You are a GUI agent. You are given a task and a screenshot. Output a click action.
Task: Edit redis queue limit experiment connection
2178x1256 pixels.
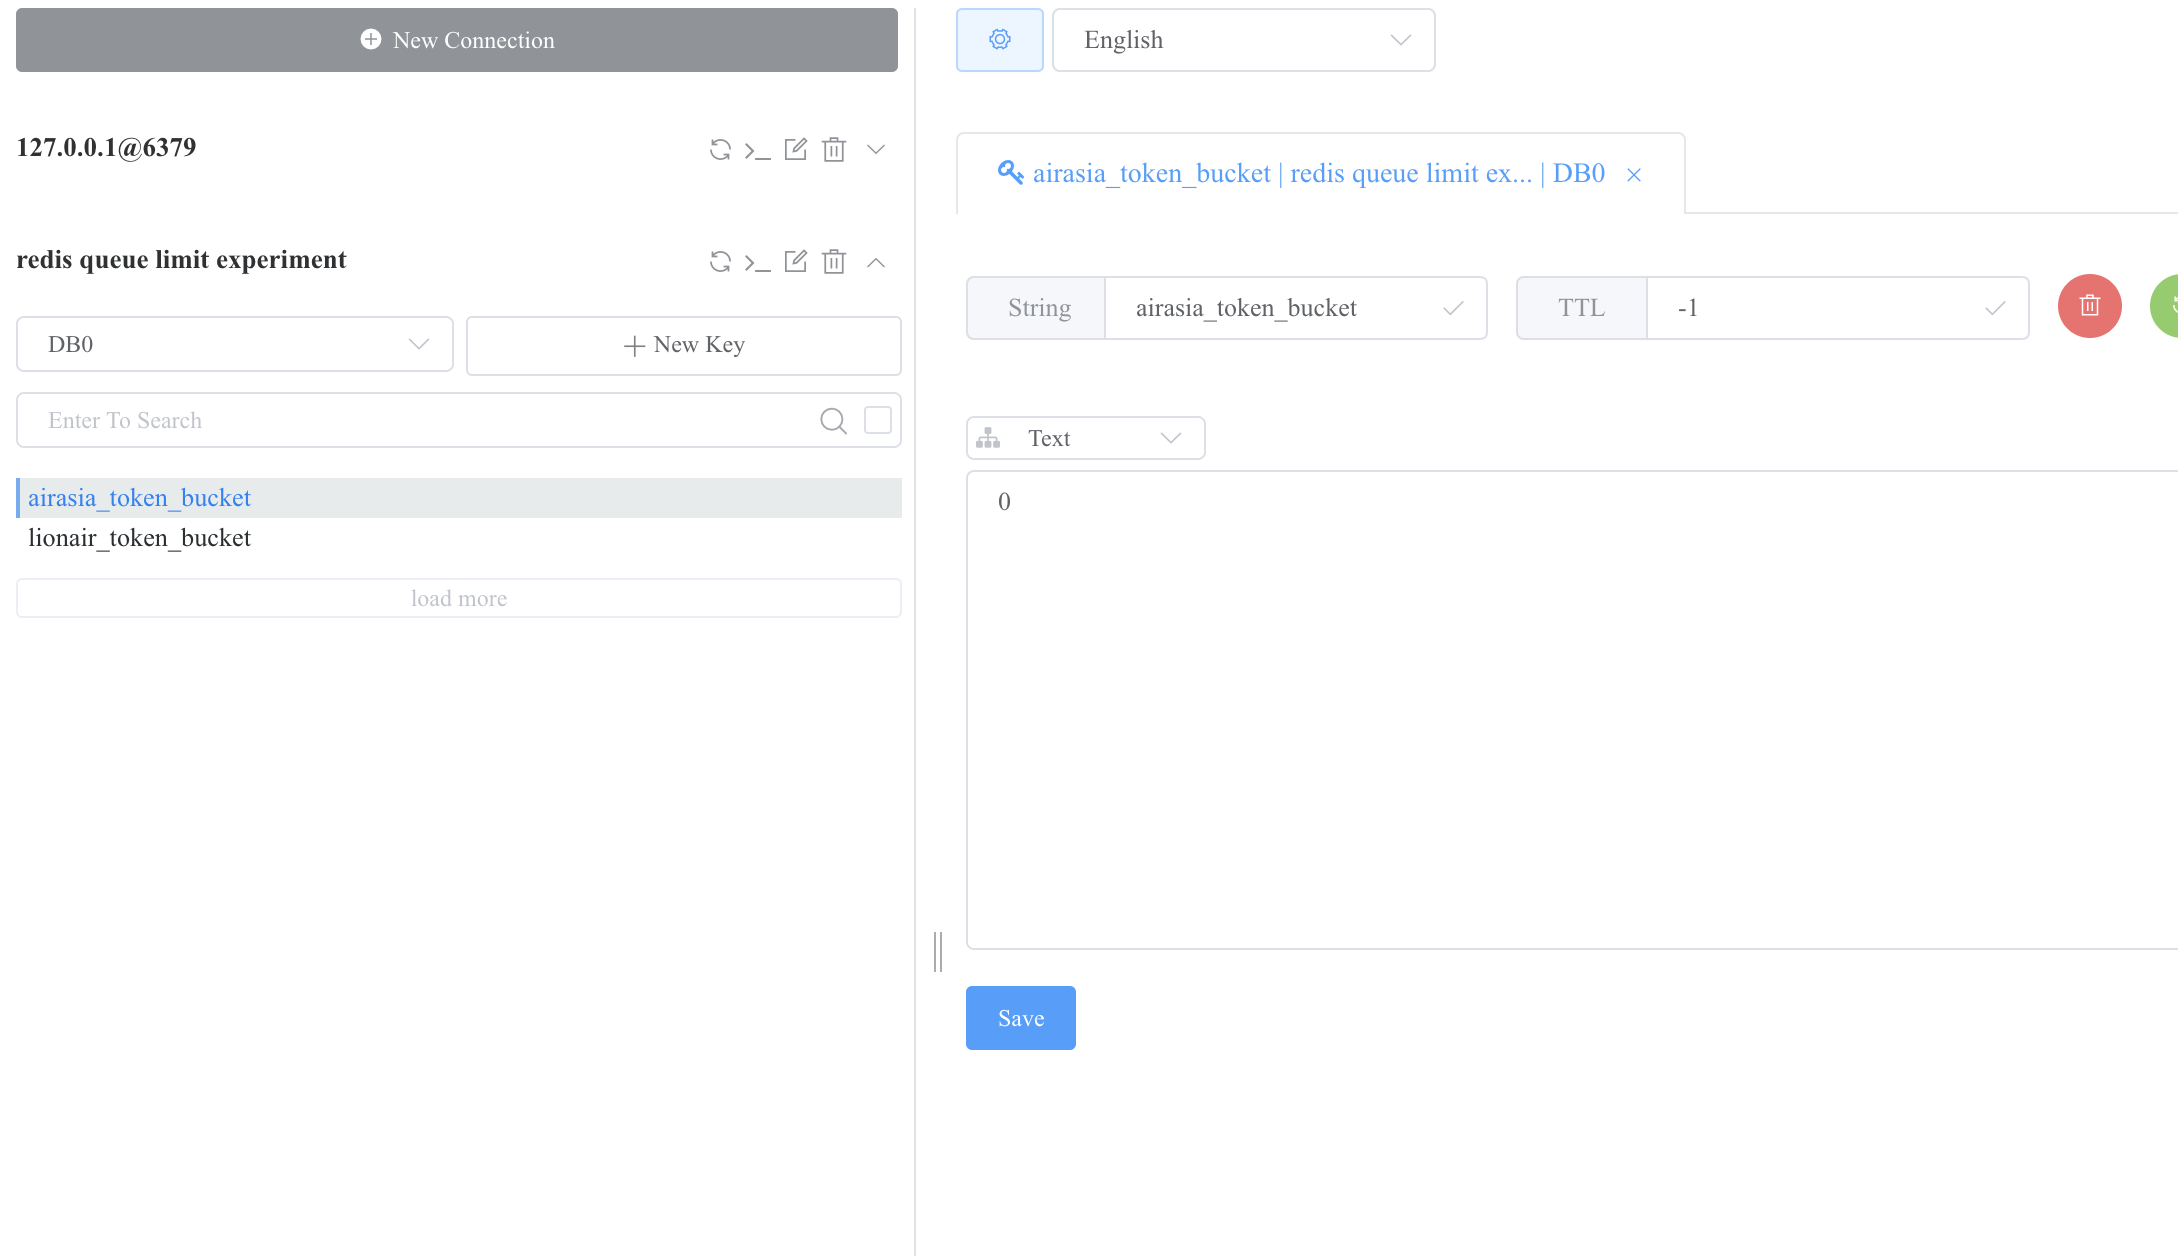pyautogui.click(x=796, y=262)
